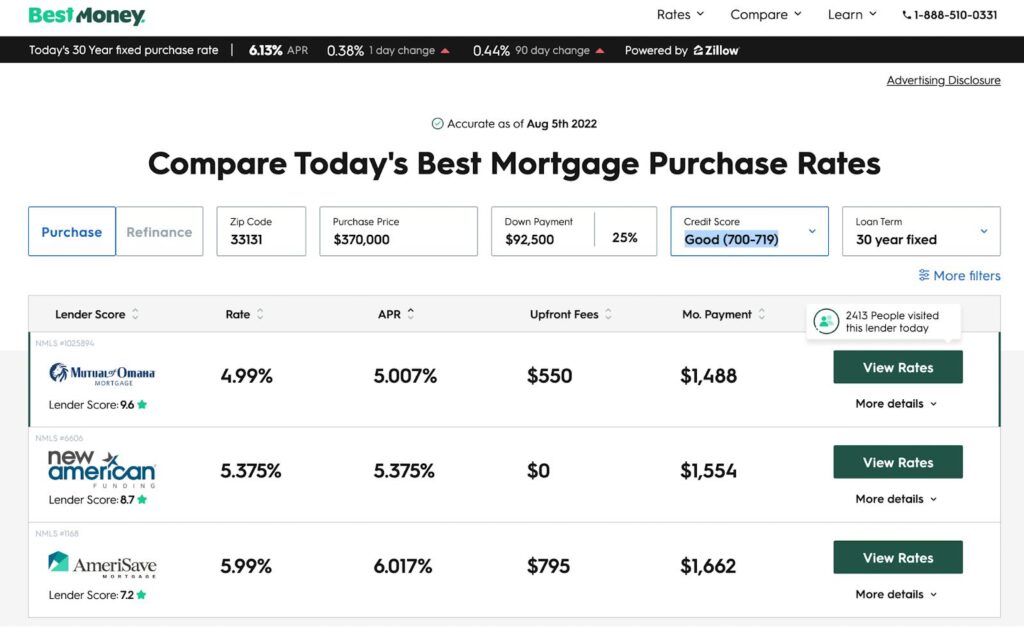Open the Advertising Disclosure link

coord(943,80)
